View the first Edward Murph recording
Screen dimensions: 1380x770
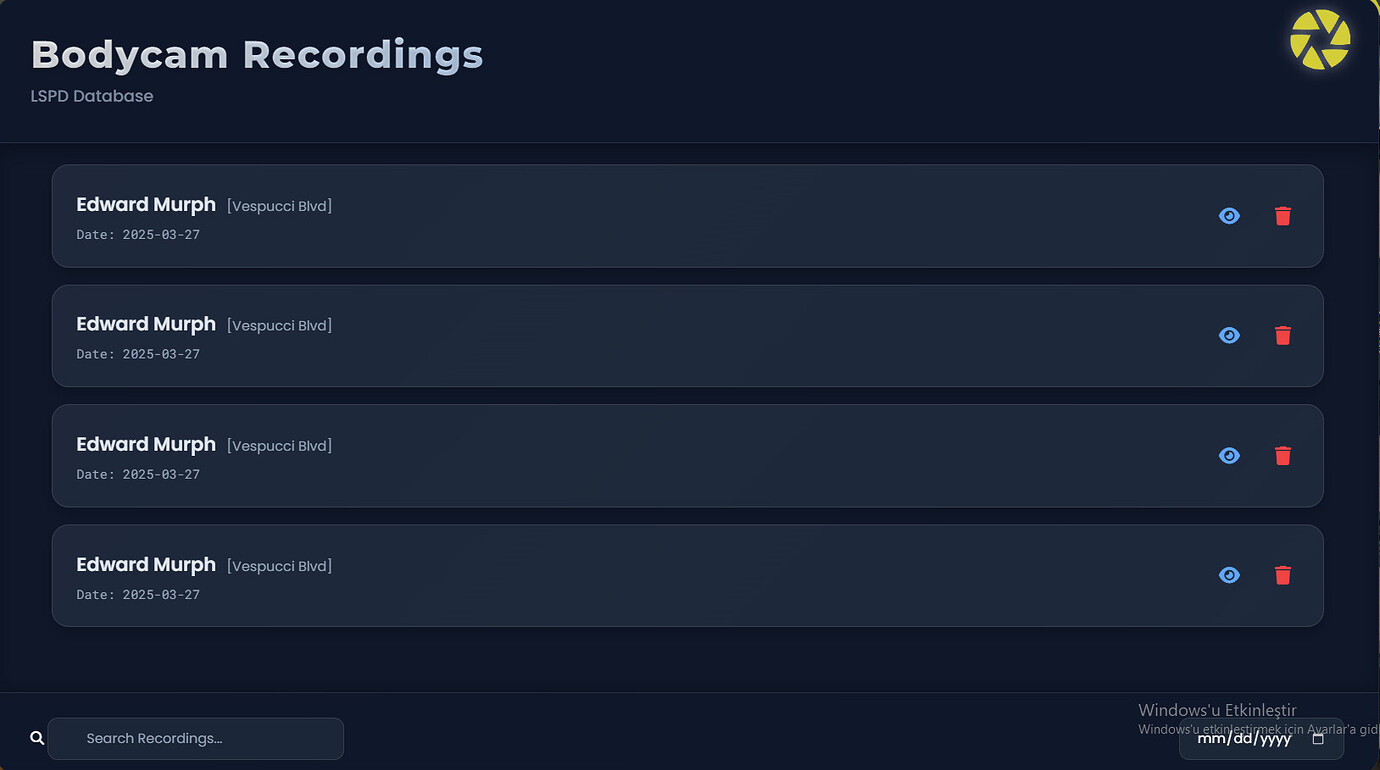(x=1229, y=216)
